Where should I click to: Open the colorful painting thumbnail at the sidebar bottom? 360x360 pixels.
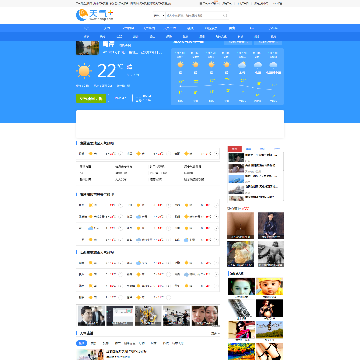(241, 351)
